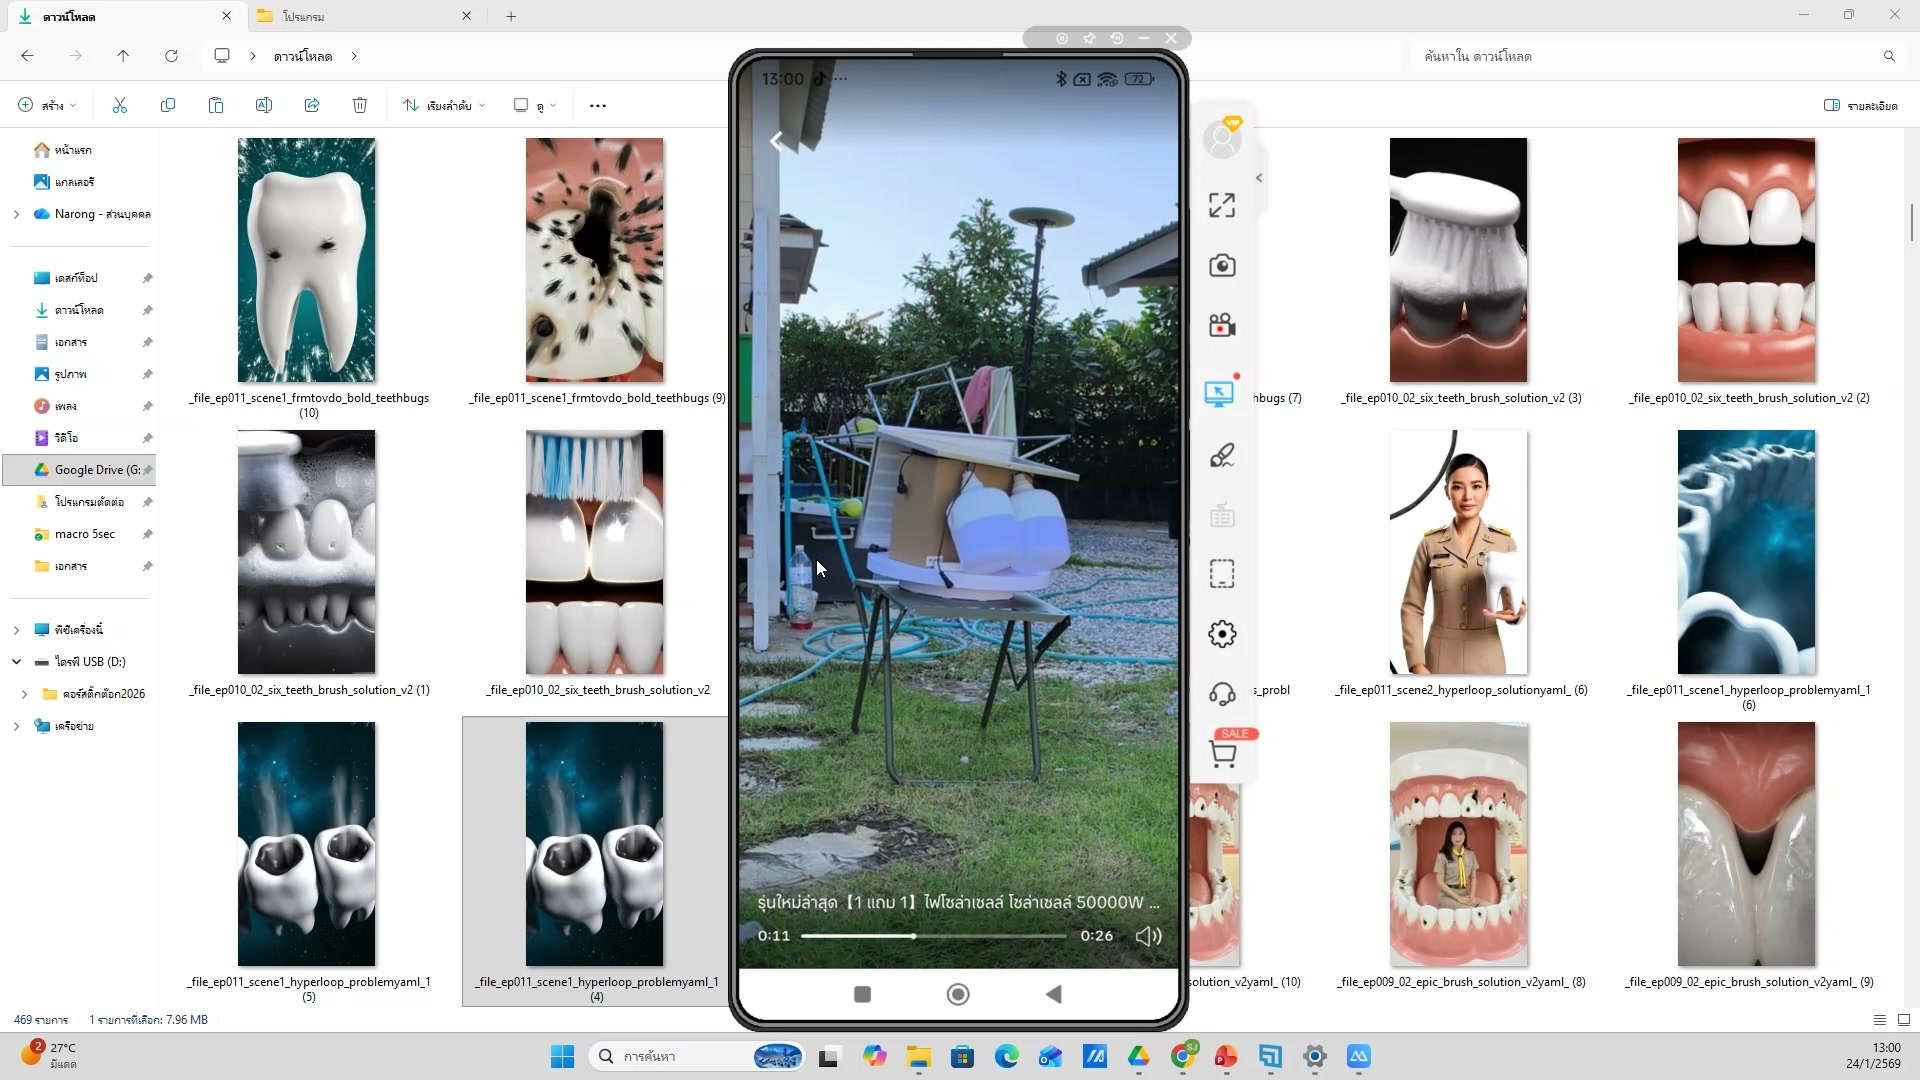Open the SALE shopping cart icon

(x=1223, y=753)
